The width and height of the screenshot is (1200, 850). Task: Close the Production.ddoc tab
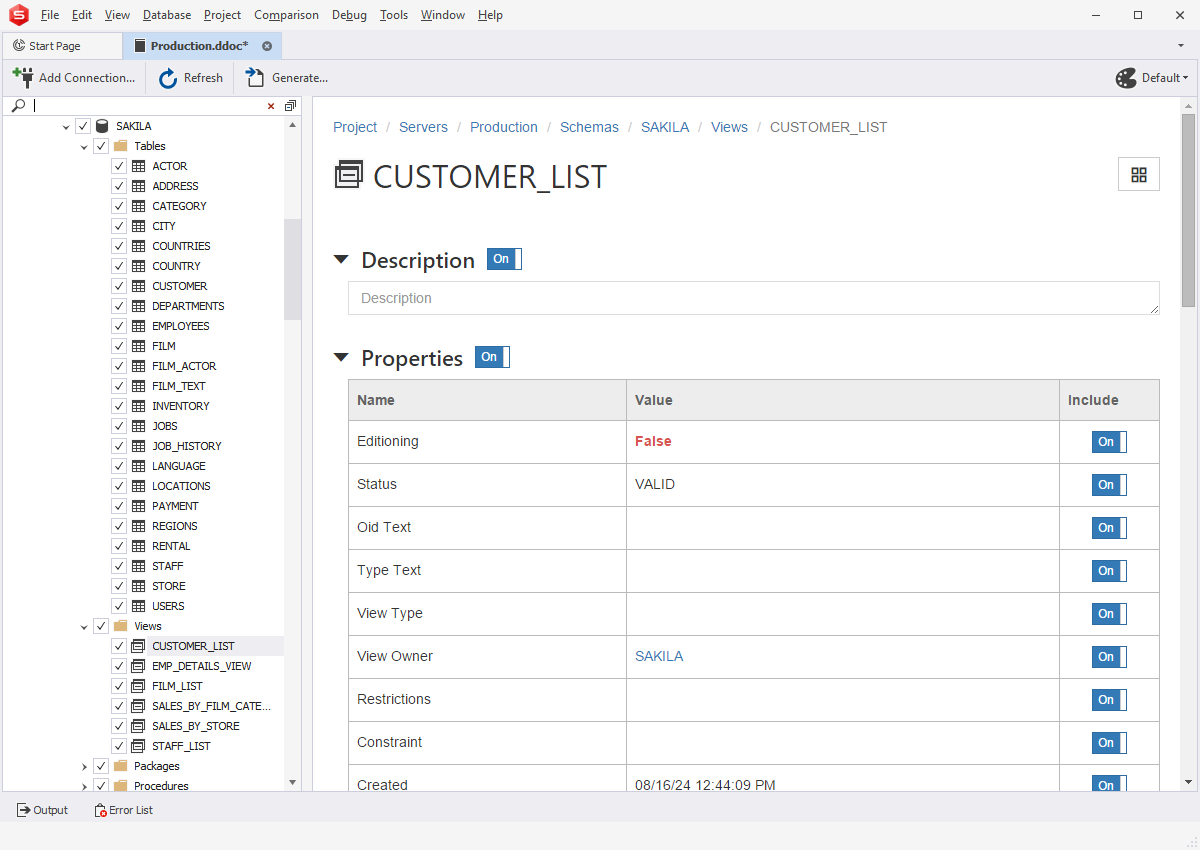point(267,46)
